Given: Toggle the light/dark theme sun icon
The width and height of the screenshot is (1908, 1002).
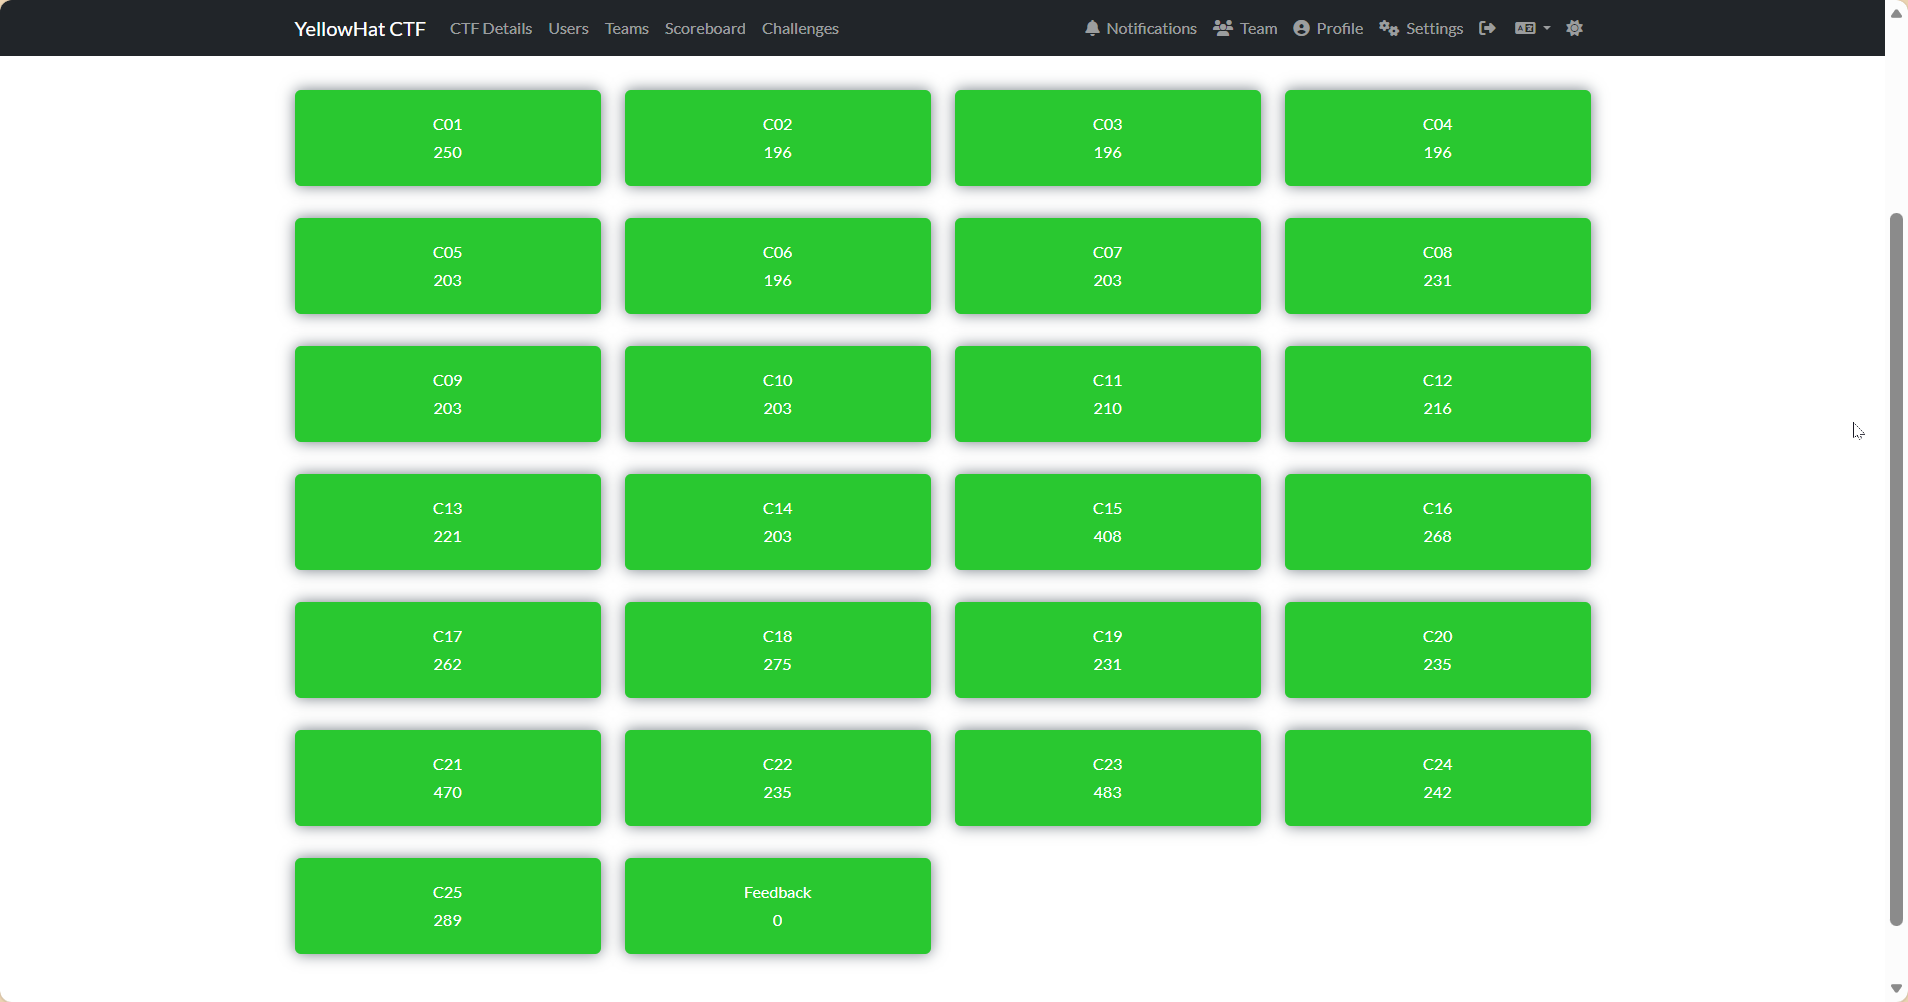Looking at the screenshot, I should point(1574,28).
